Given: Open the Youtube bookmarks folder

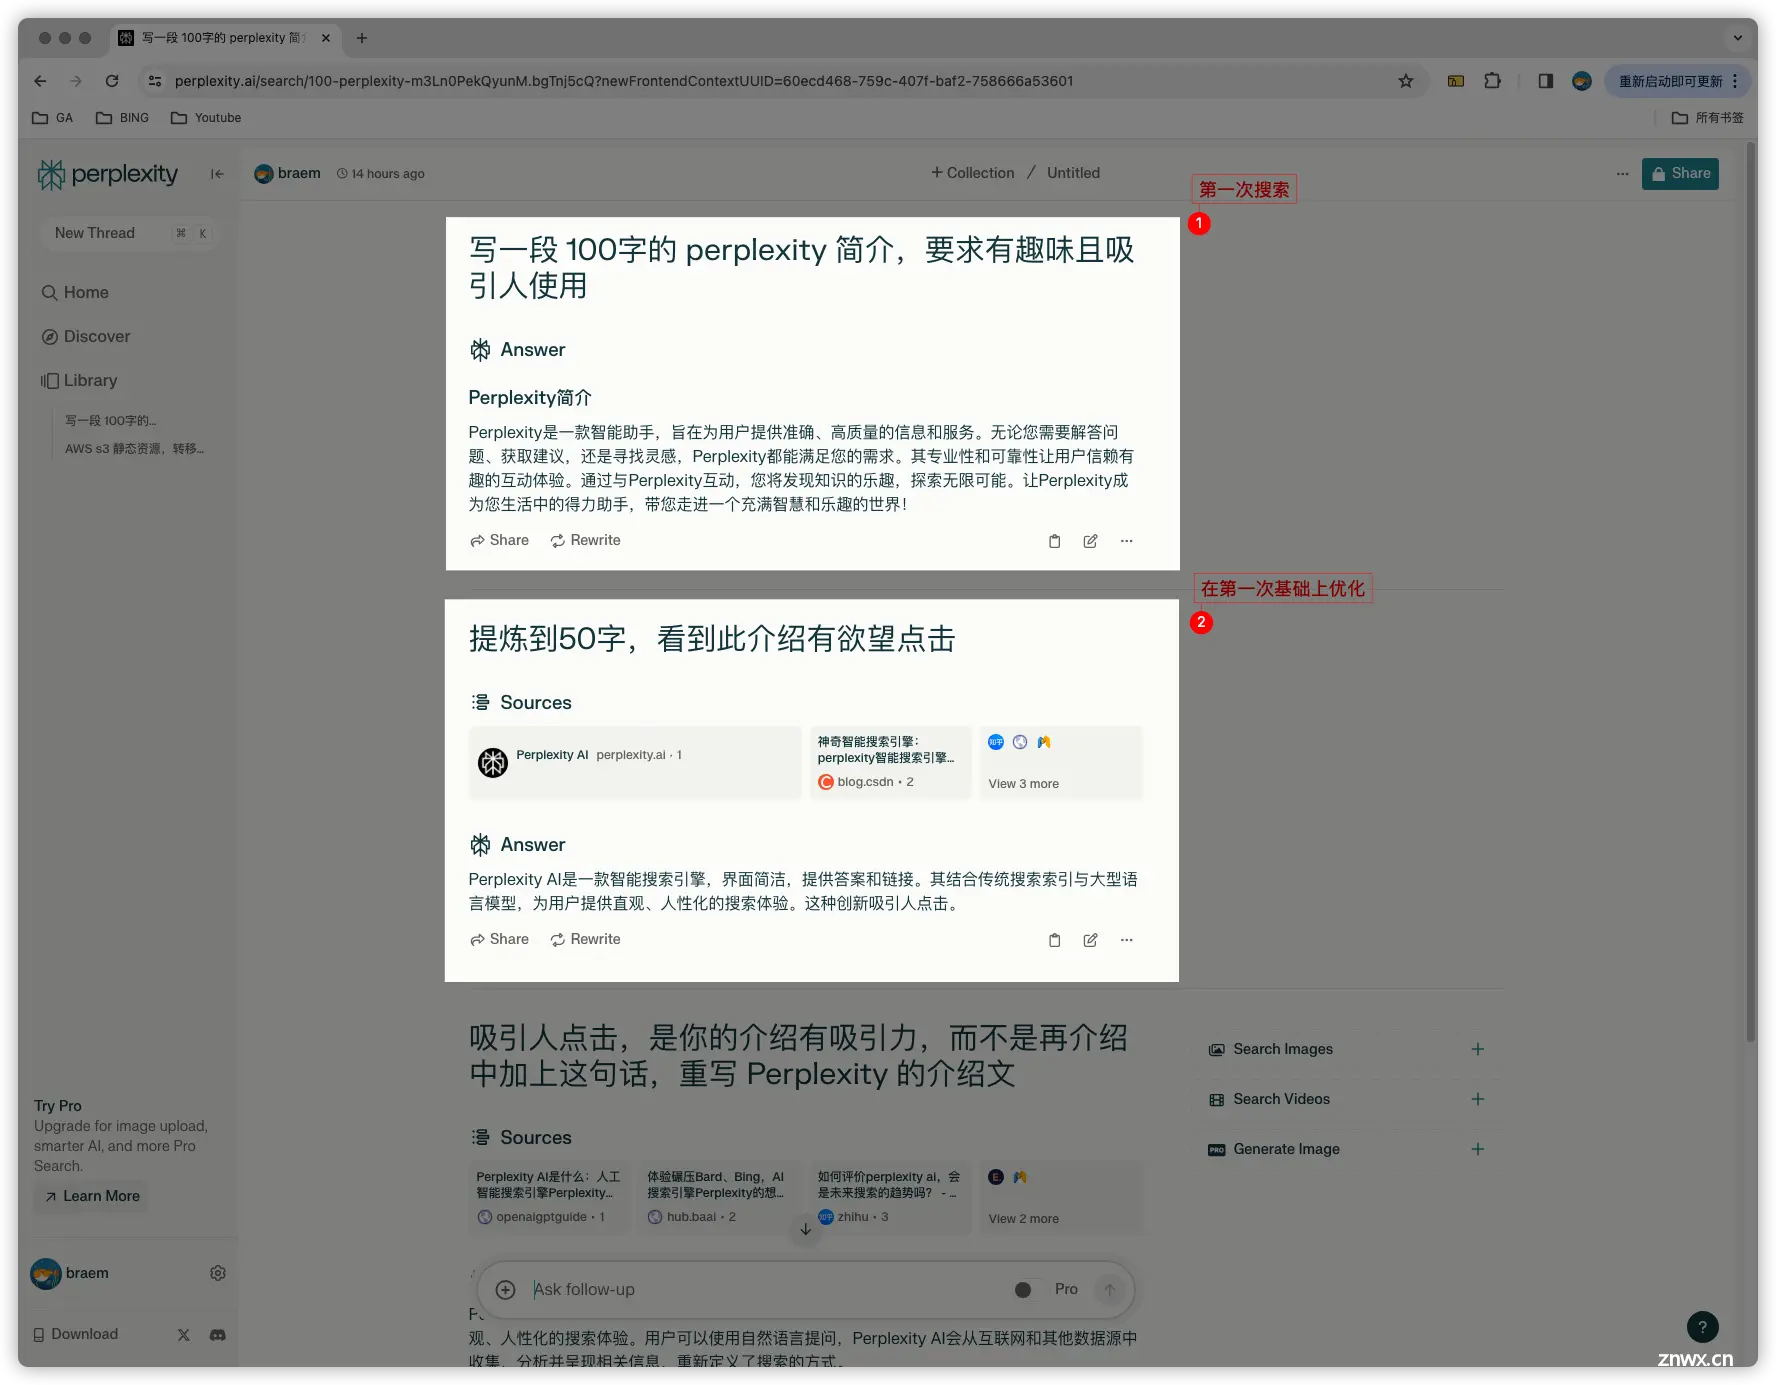Looking at the screenshot, I should coord(206,118).
